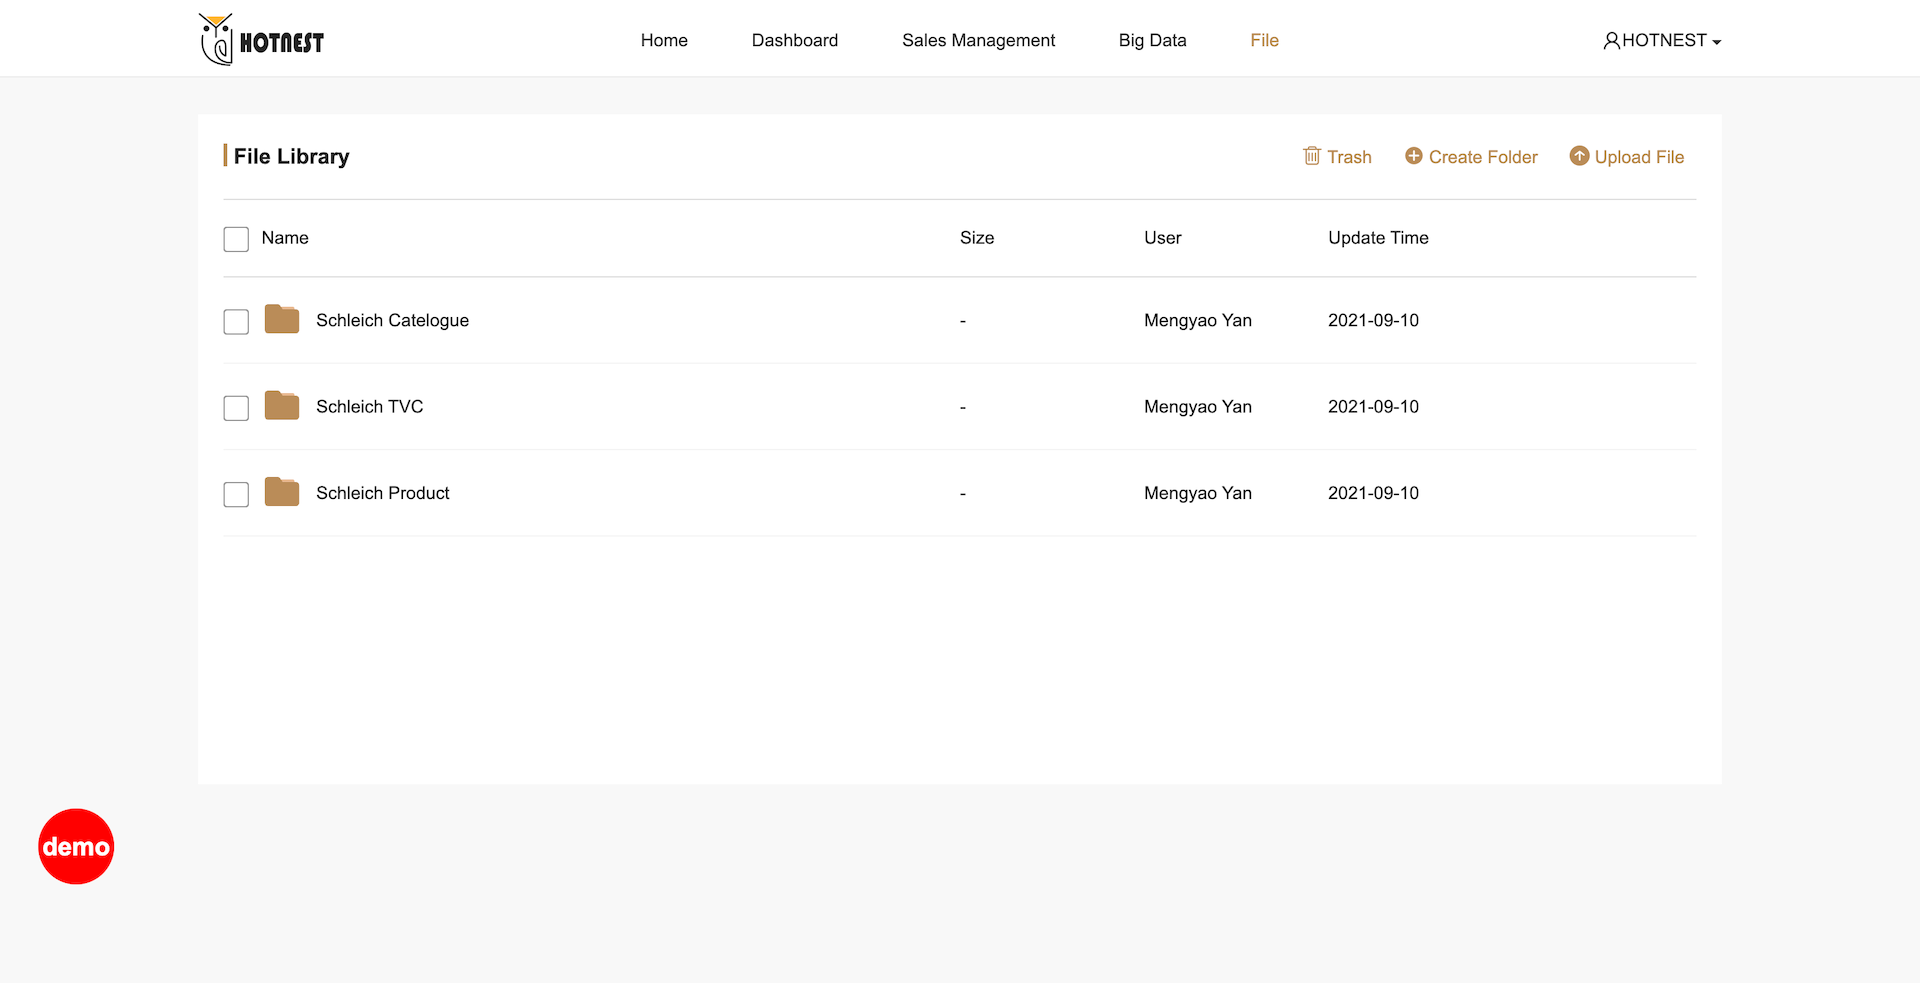Click the Hotnest owl logo

pyautogui.click(x=261, y=40)
